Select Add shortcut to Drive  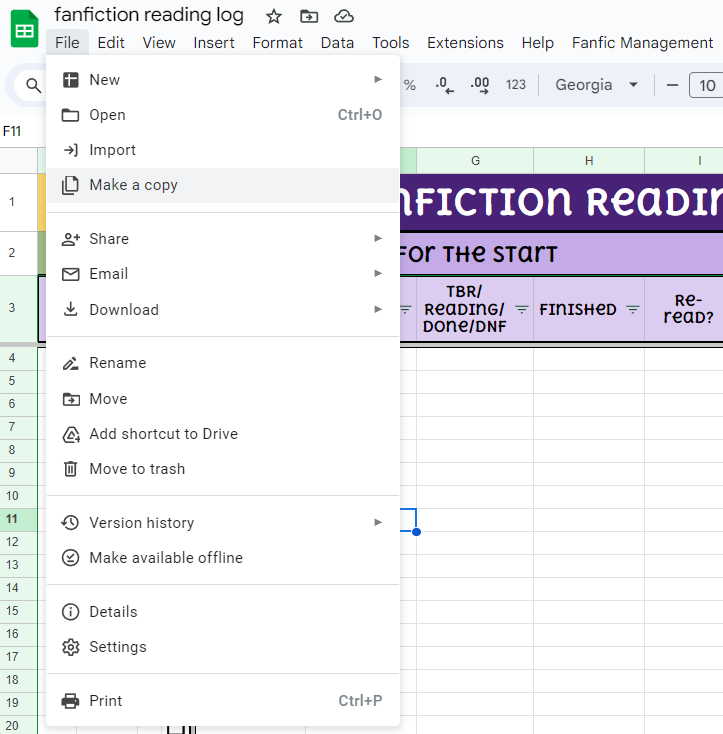tap(223, 434)
